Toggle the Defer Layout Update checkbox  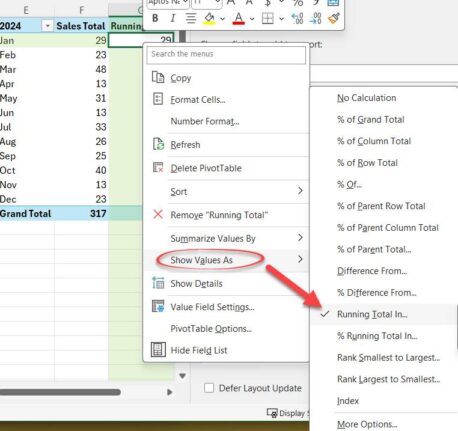[209, 388]
